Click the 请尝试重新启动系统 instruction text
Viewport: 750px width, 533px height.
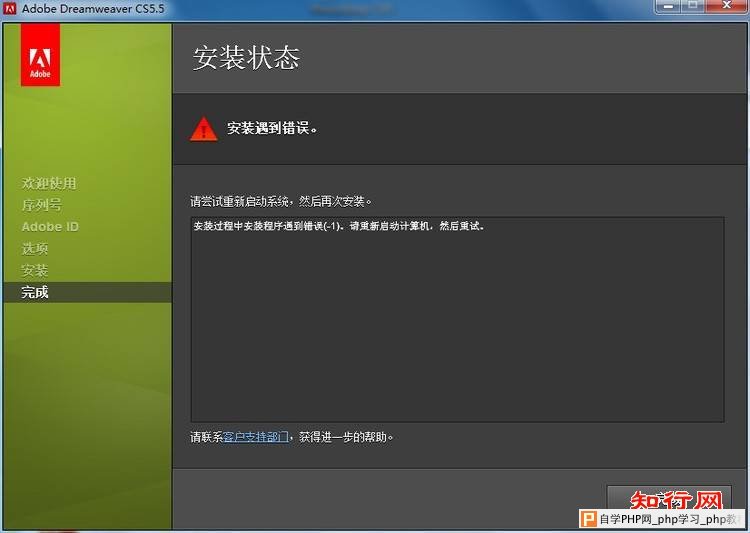point(281,201)
